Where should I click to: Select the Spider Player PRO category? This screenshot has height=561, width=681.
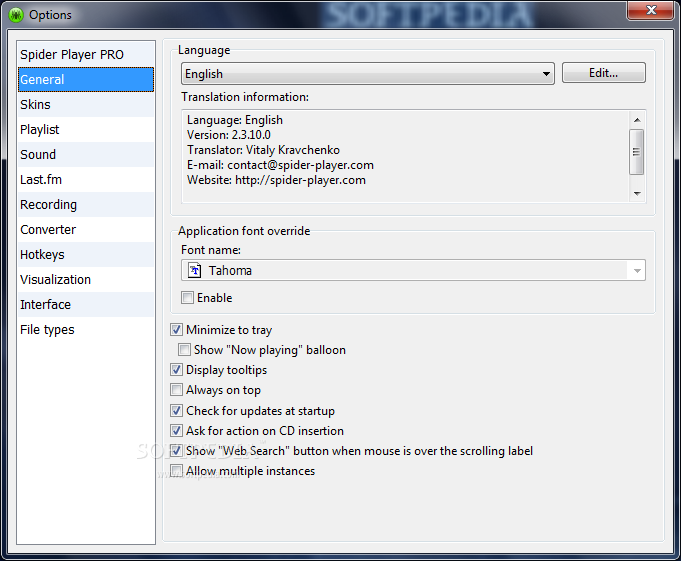tap(86, 55)
